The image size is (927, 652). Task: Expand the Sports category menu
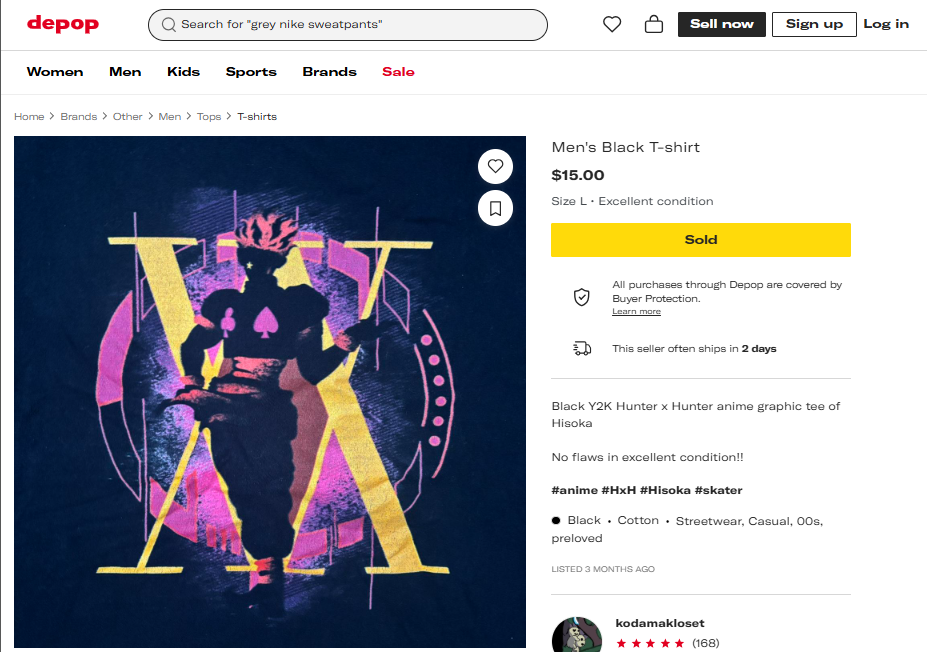(251, 72)
